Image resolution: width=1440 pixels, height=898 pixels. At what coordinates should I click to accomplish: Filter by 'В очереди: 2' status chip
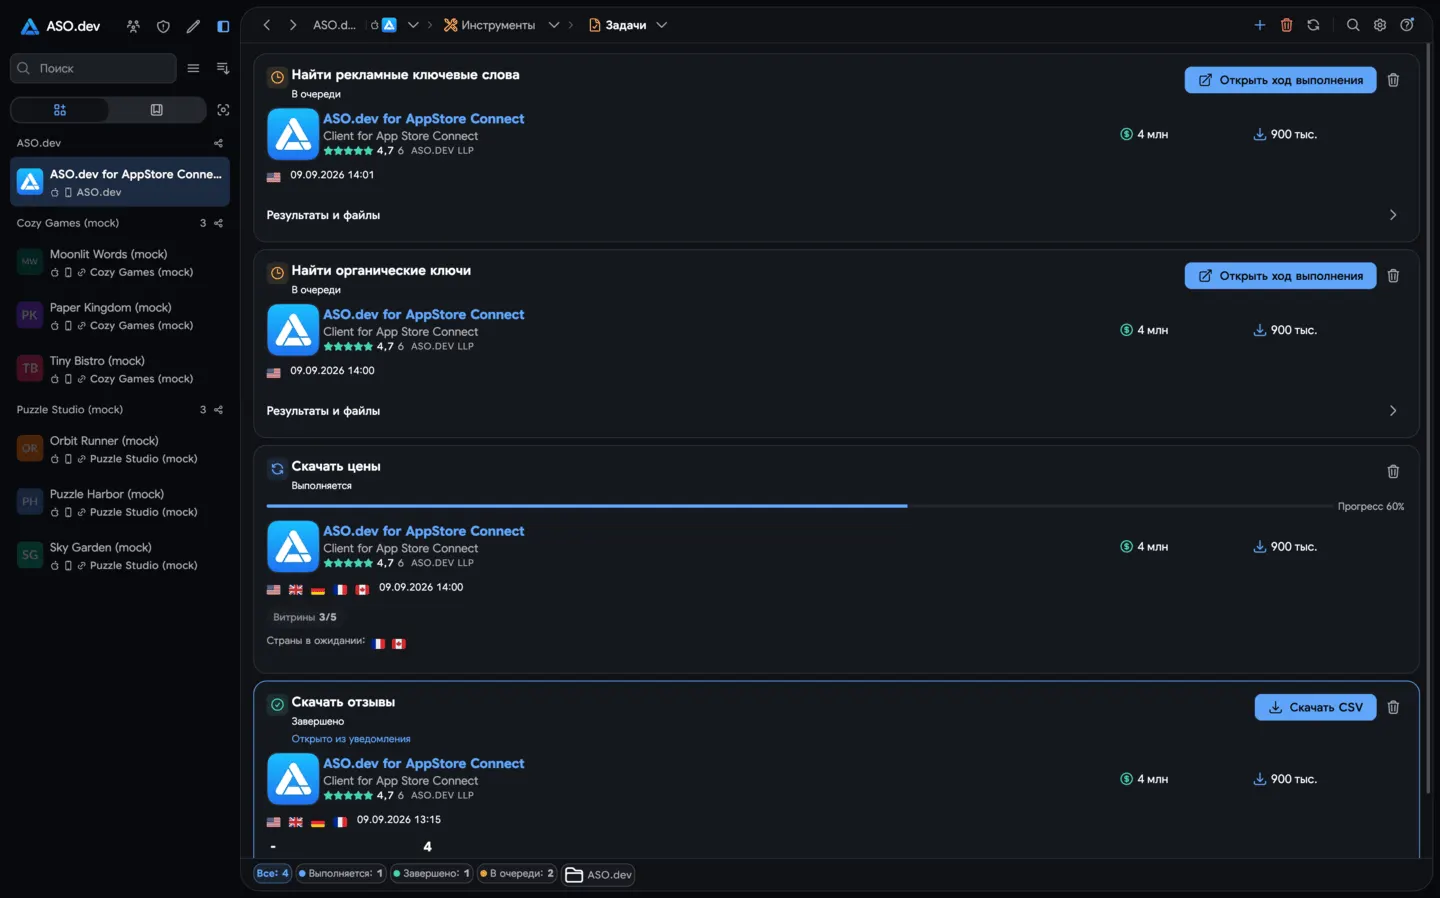click(517, 873)
